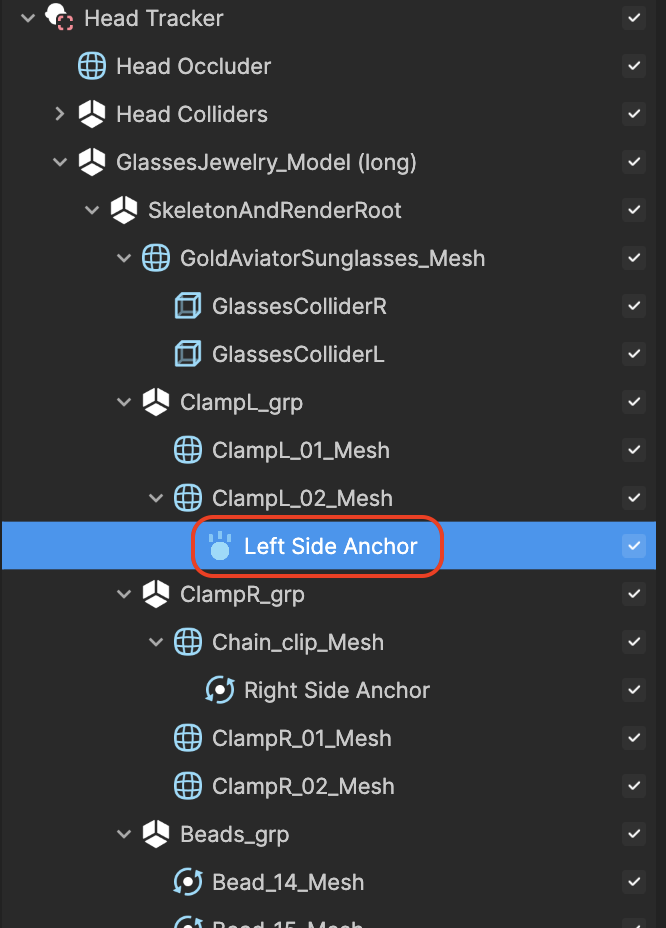Viewport: 666px width, 928px height.
Task: Click the Head Tracker icon
Action: click(x=60, y=17)
